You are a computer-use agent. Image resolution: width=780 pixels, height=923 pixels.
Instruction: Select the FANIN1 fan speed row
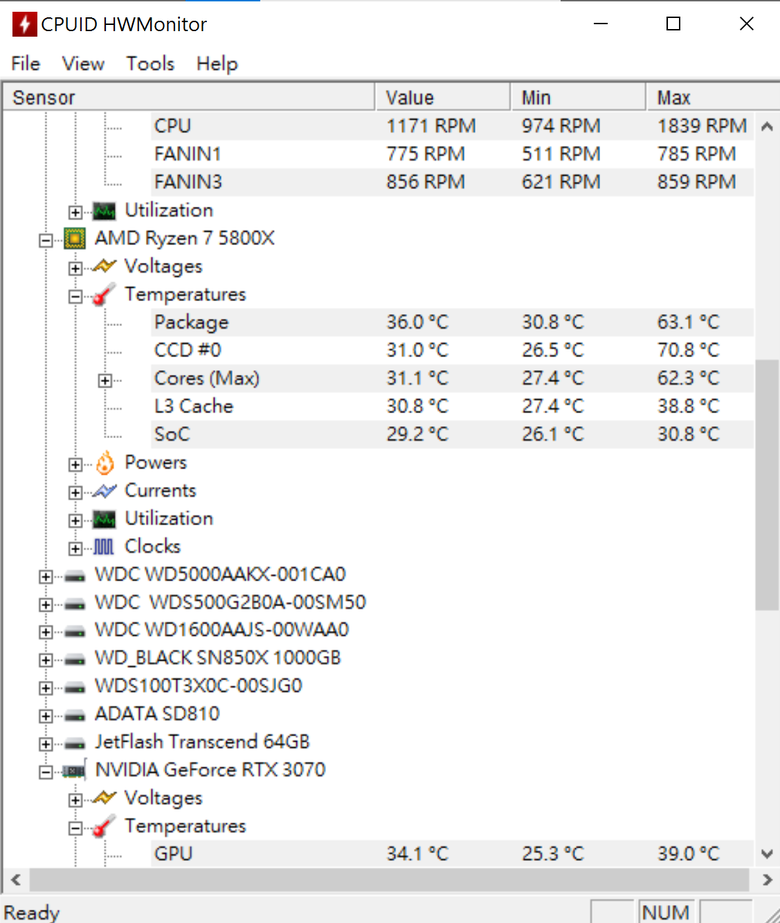click(x=452, y=154)
